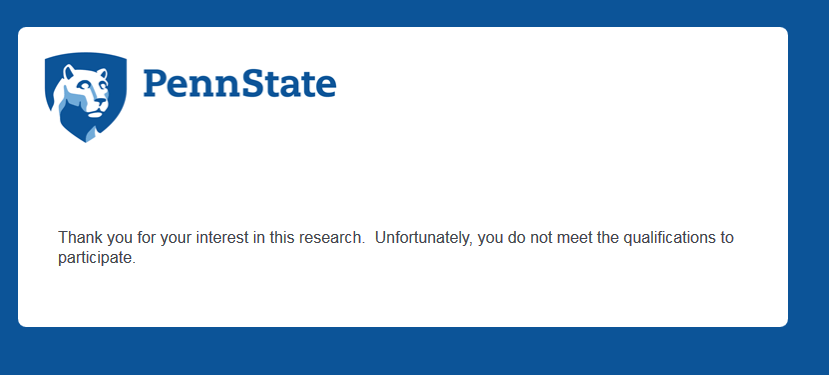
Task: Click the lion's face inside the shield
Action: point(87,90)
